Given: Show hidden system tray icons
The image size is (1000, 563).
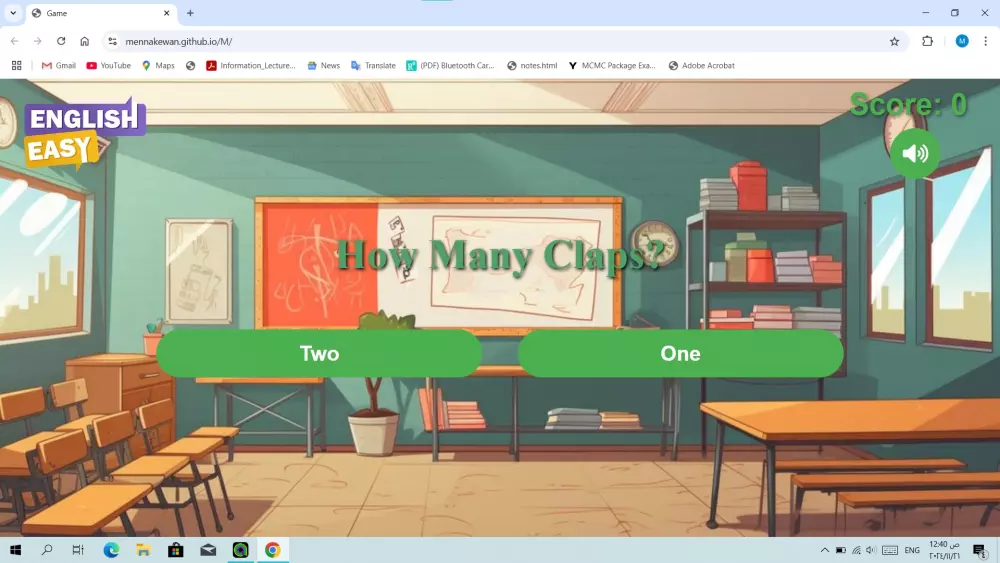Looking at the screenshot, I should pos(825,550).
